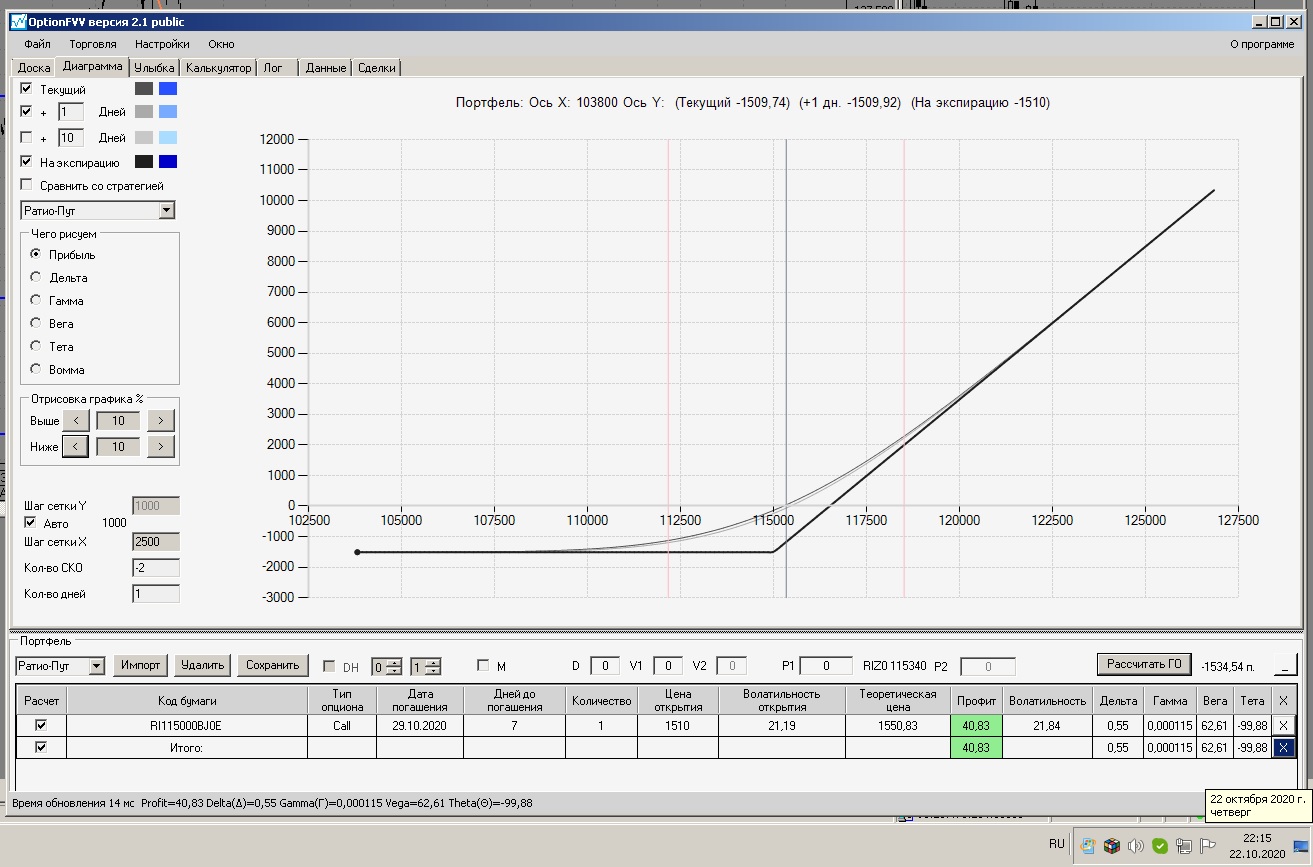Click the network connection tray icon
1313x867 pixels.
coord(1184,845)
